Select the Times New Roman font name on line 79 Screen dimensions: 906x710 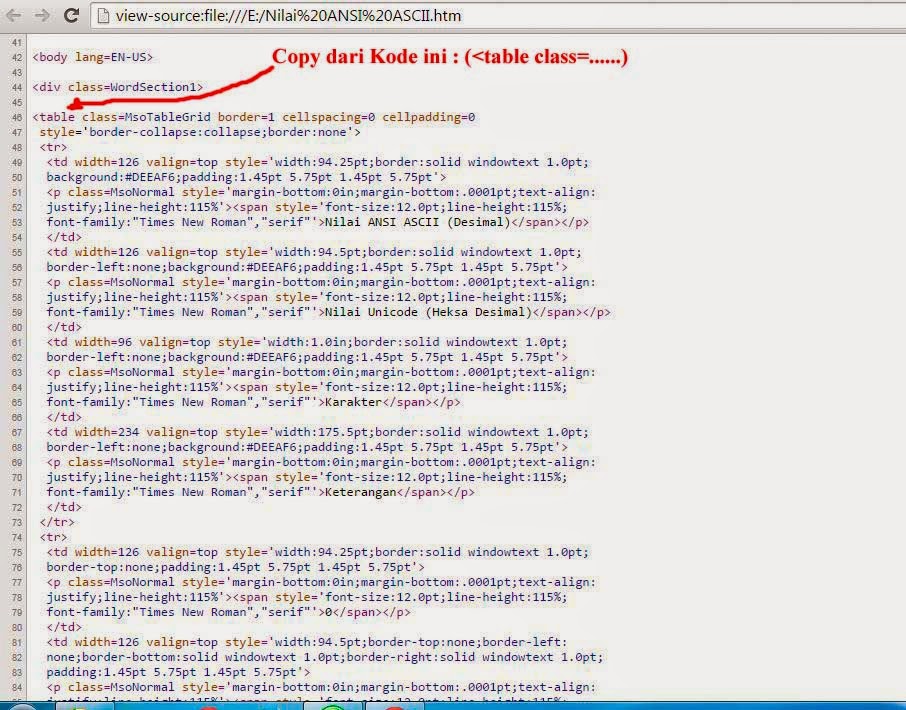pyautogui.click(x=184, y=612)
